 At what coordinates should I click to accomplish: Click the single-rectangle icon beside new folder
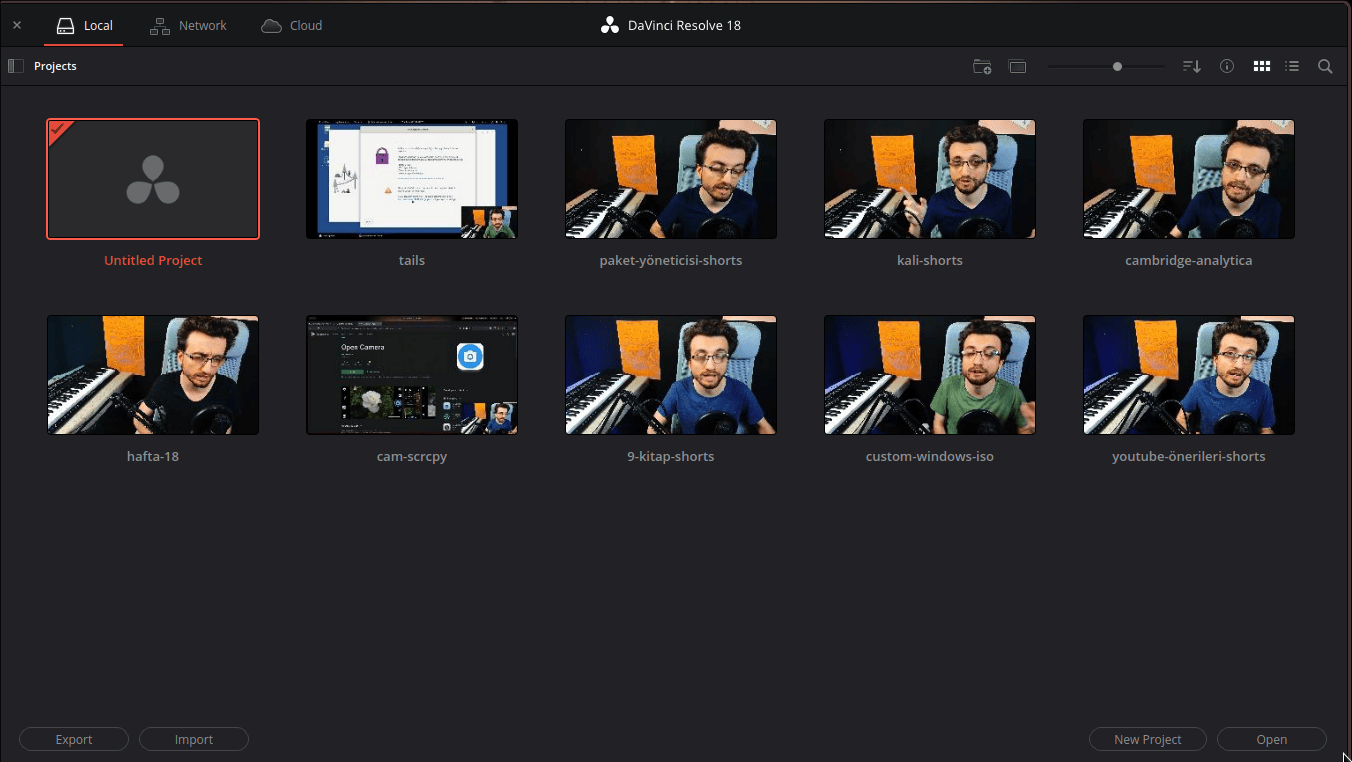[1018, 67]
